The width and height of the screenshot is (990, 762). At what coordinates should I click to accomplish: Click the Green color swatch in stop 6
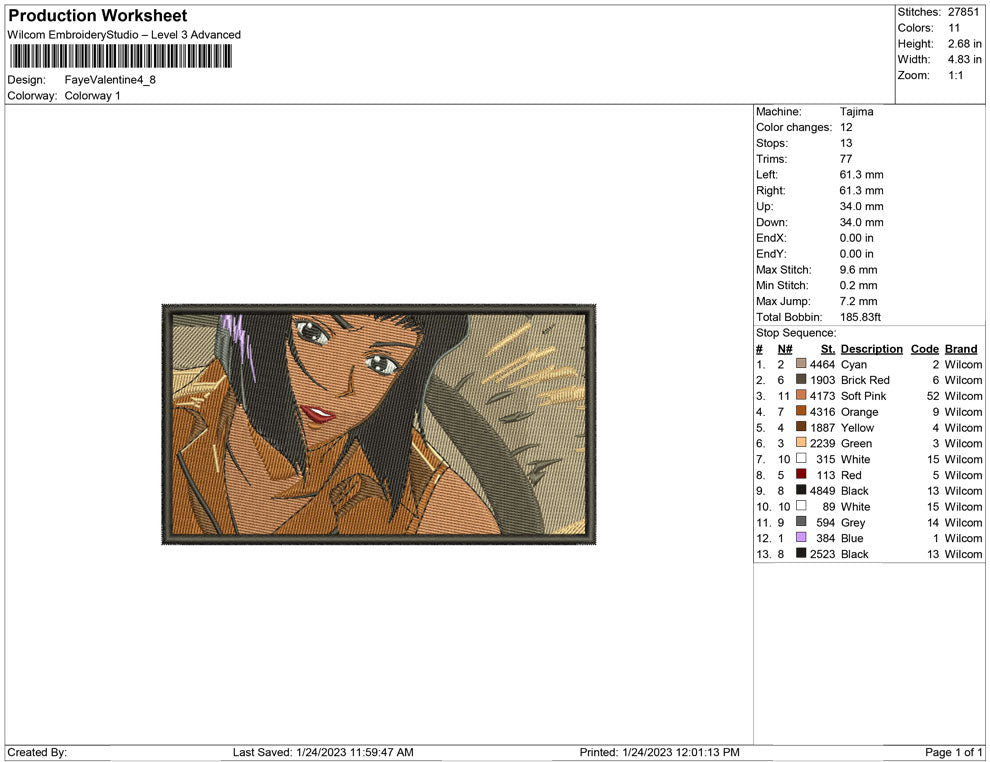[801, 443]
